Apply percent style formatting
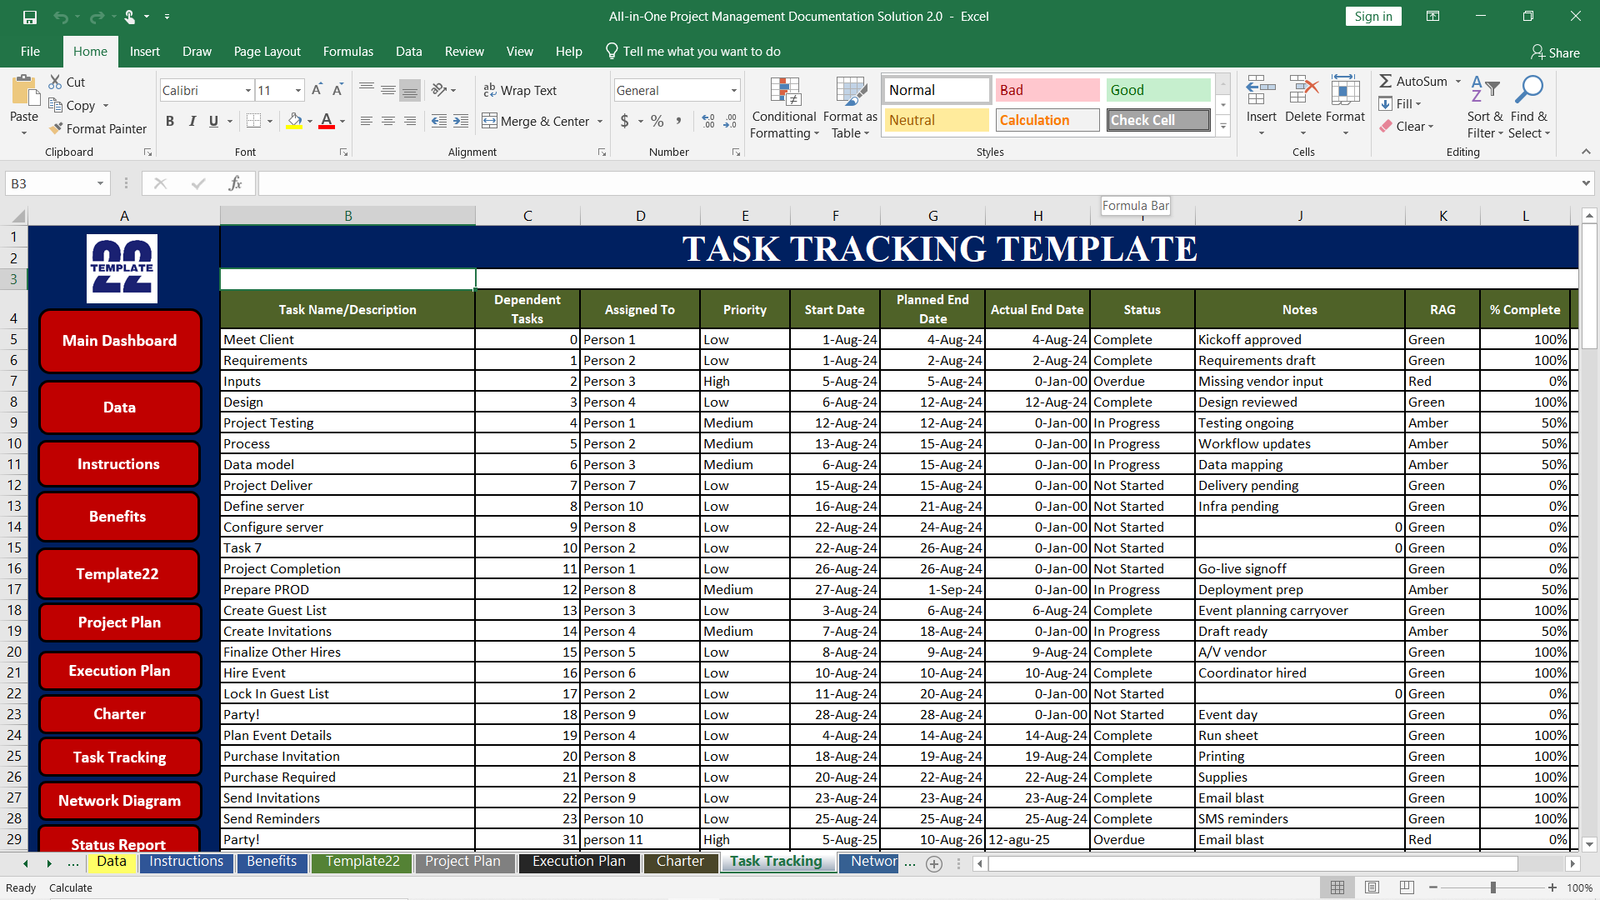The width and height of the screenshot is (1600, 900). 657,121
